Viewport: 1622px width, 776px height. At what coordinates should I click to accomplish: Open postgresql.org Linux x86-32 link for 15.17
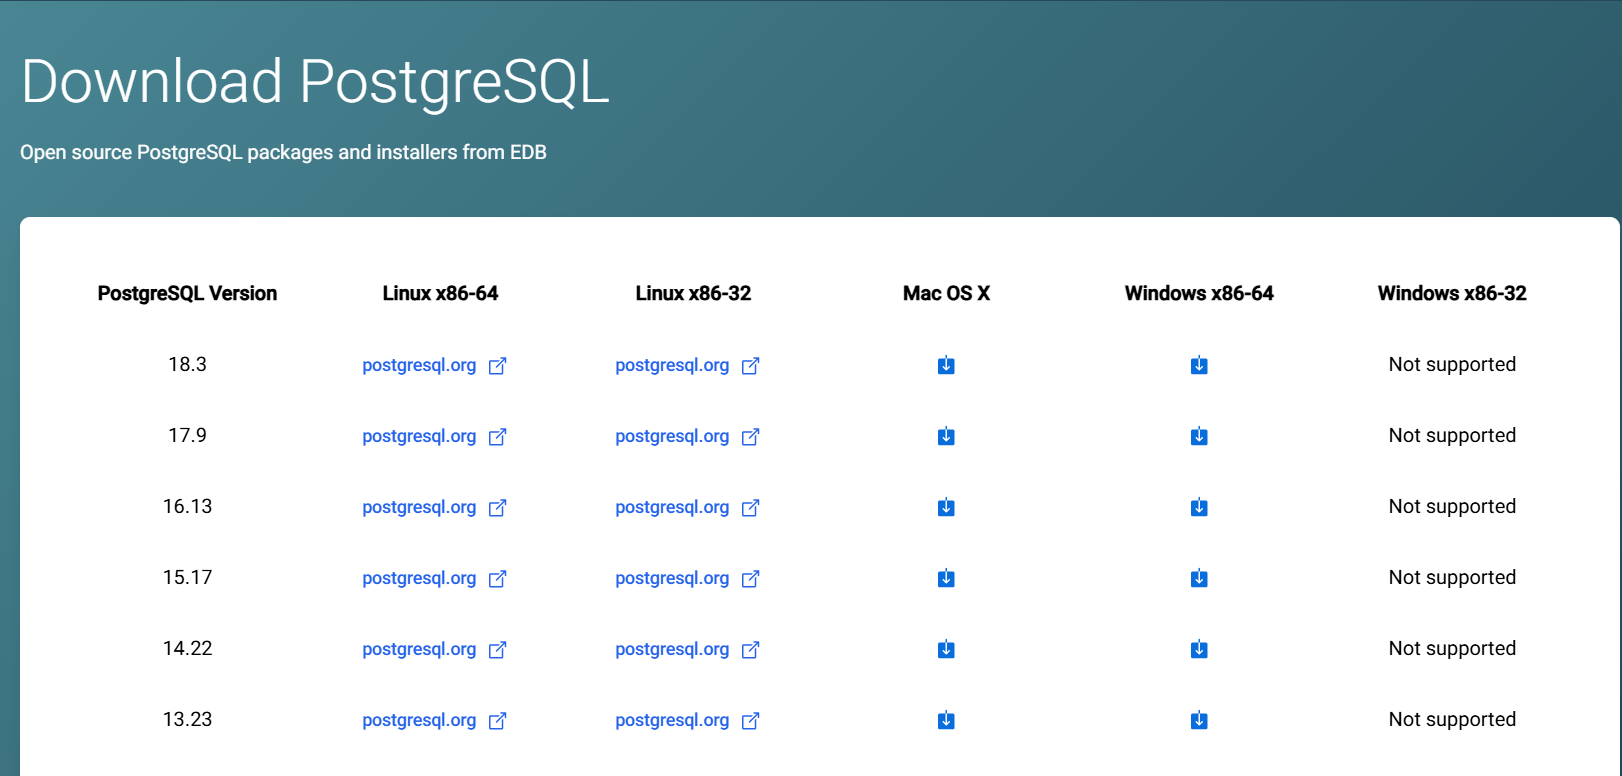(687, 578)
